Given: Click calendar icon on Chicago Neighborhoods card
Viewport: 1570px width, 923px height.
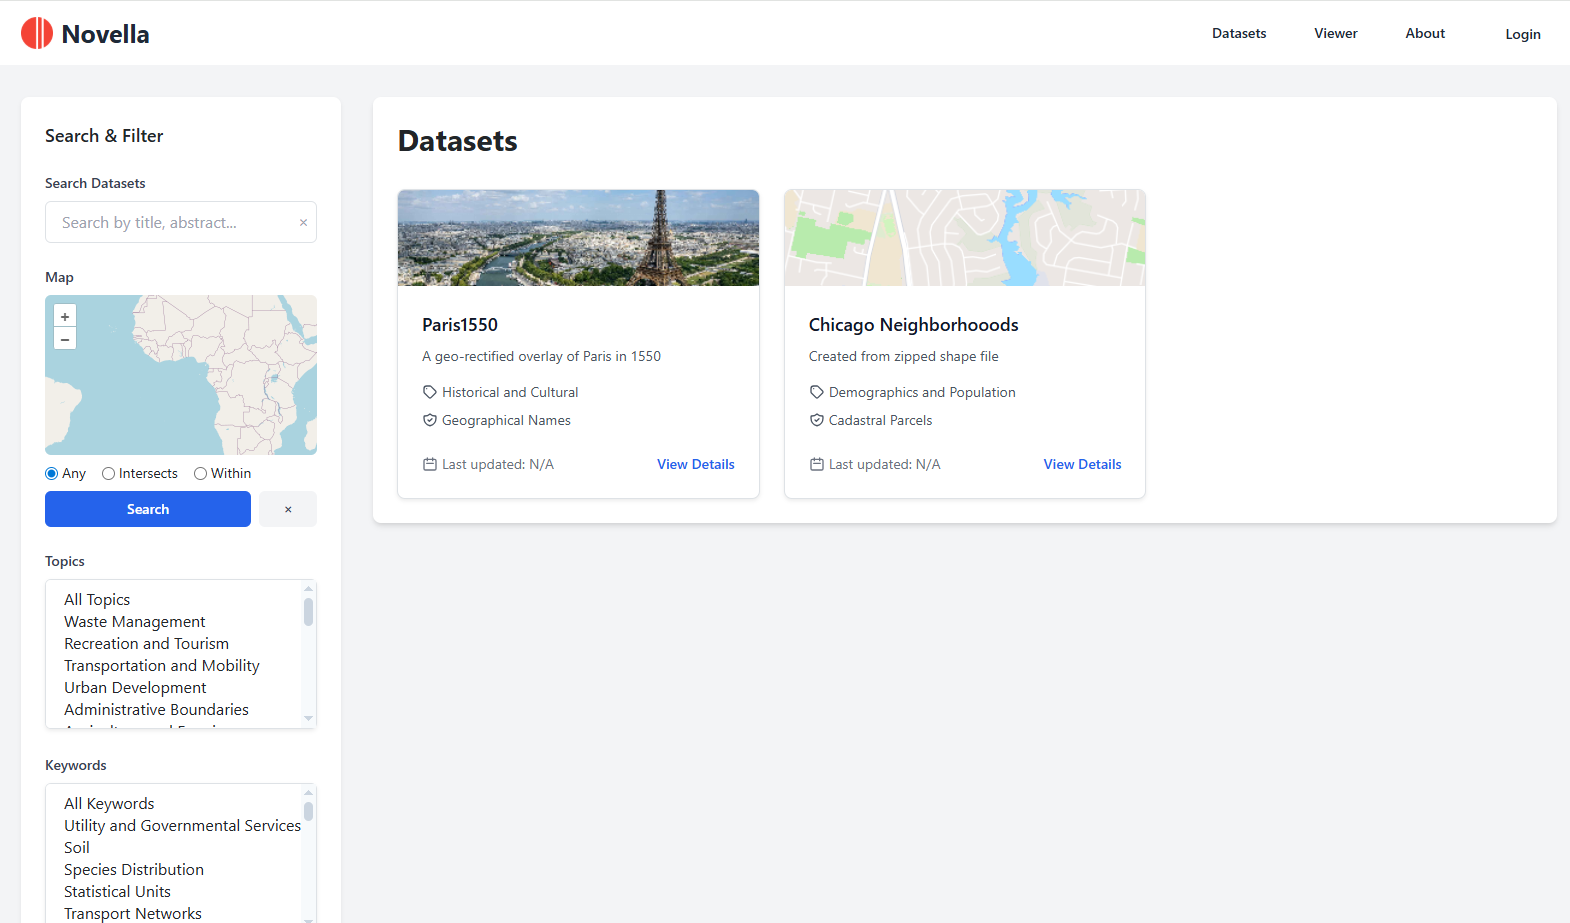Looking at the screenshot, I should [x=817, y=464].
